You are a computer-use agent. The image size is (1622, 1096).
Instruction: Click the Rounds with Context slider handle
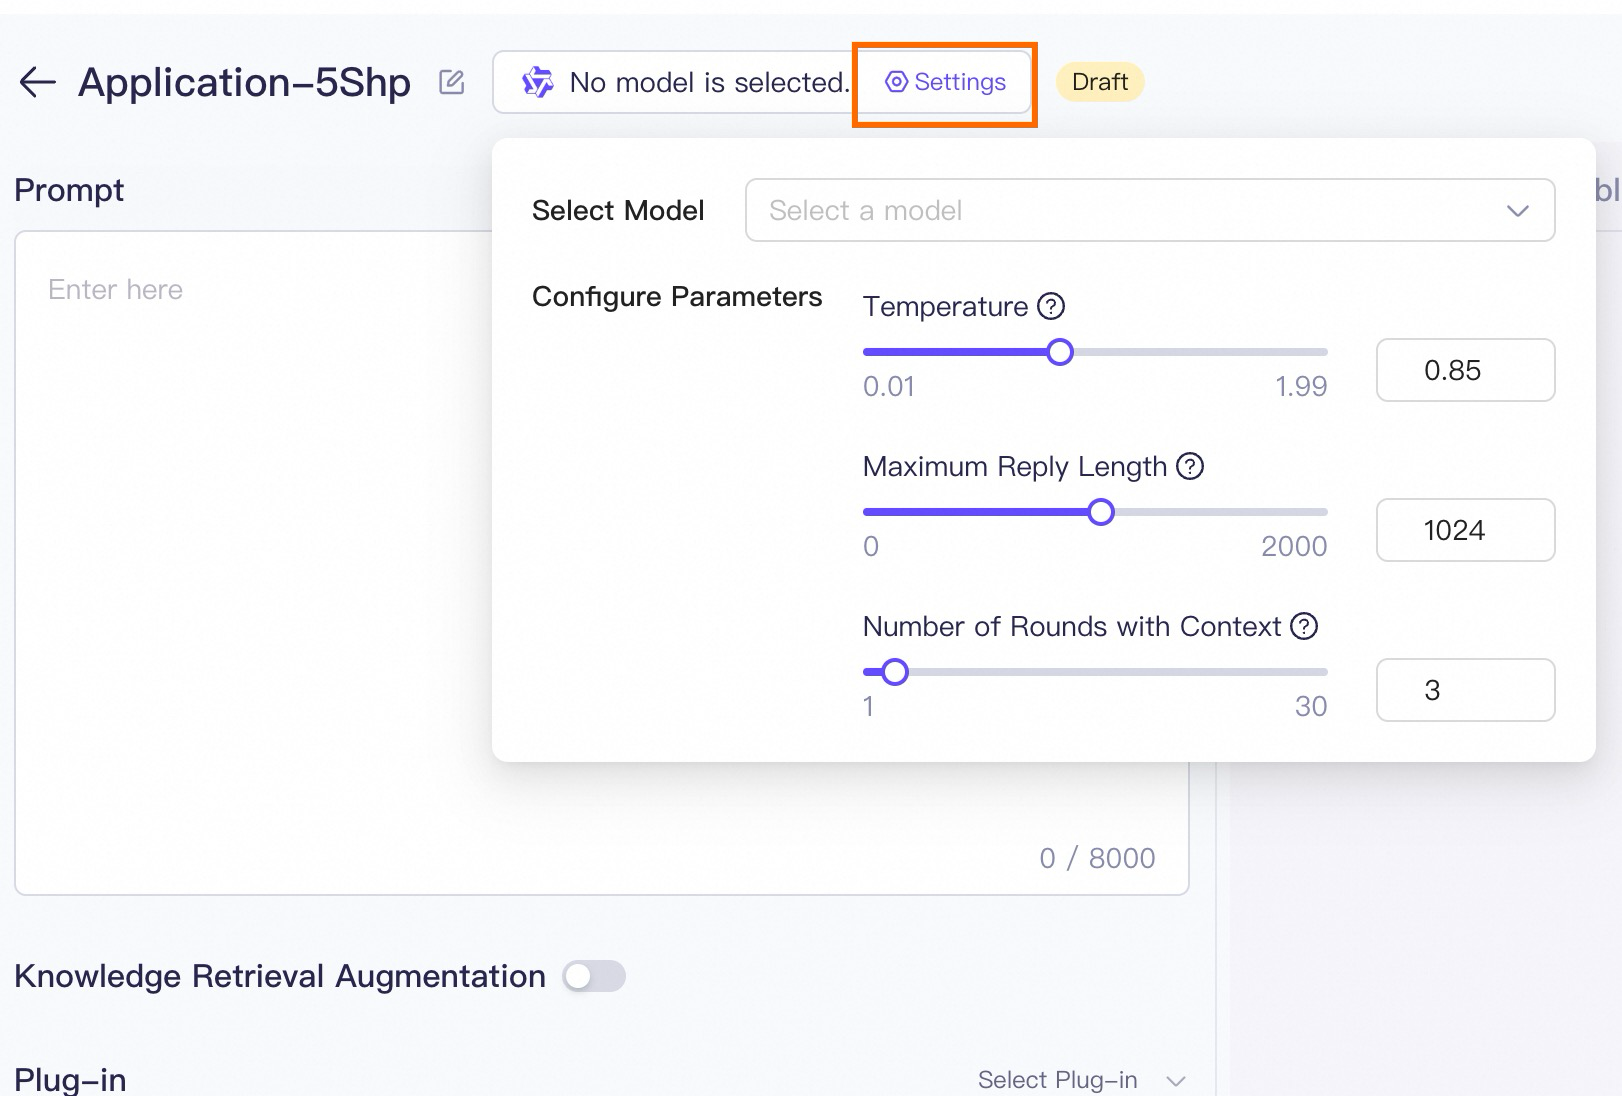pyautogui.click(x=895, y=672)
